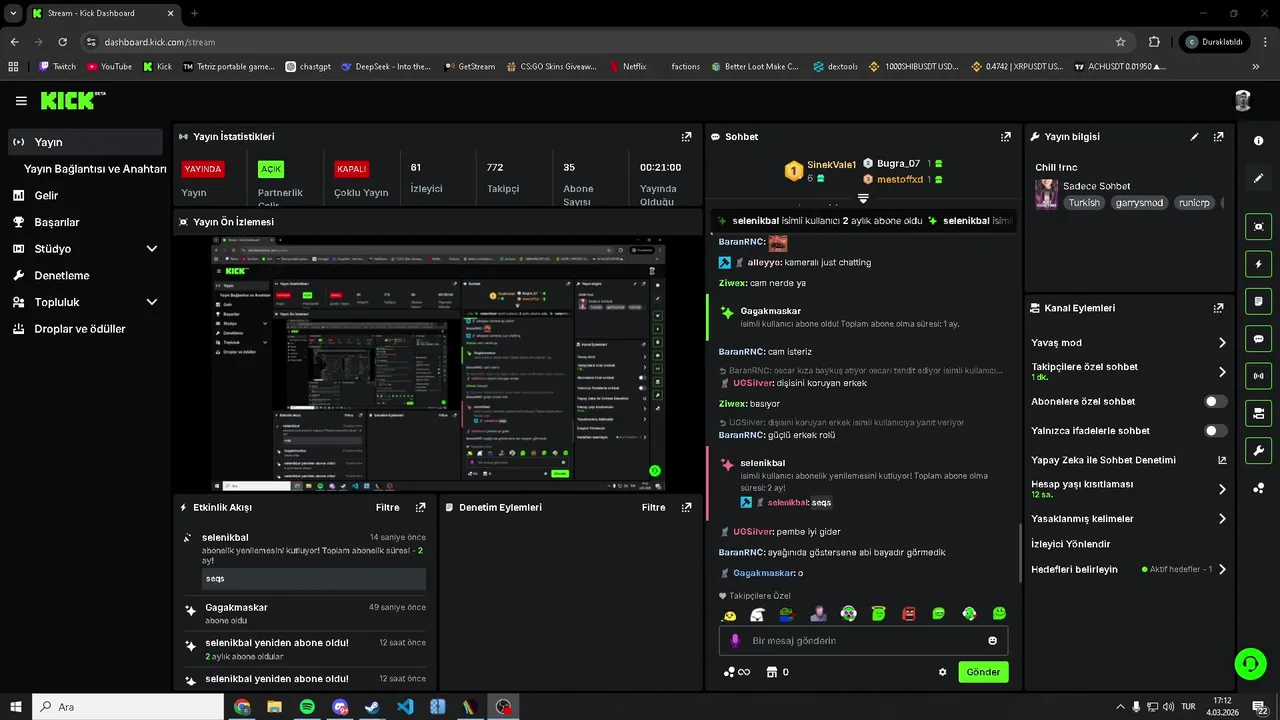
Task: Click the Windows Start button
Action: [15, 707]
